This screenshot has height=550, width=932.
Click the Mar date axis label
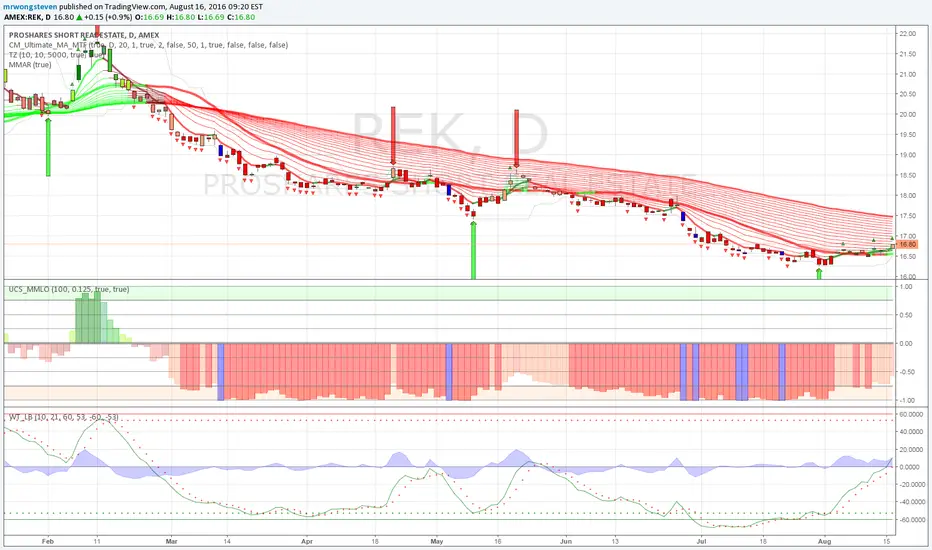point(172,542)
